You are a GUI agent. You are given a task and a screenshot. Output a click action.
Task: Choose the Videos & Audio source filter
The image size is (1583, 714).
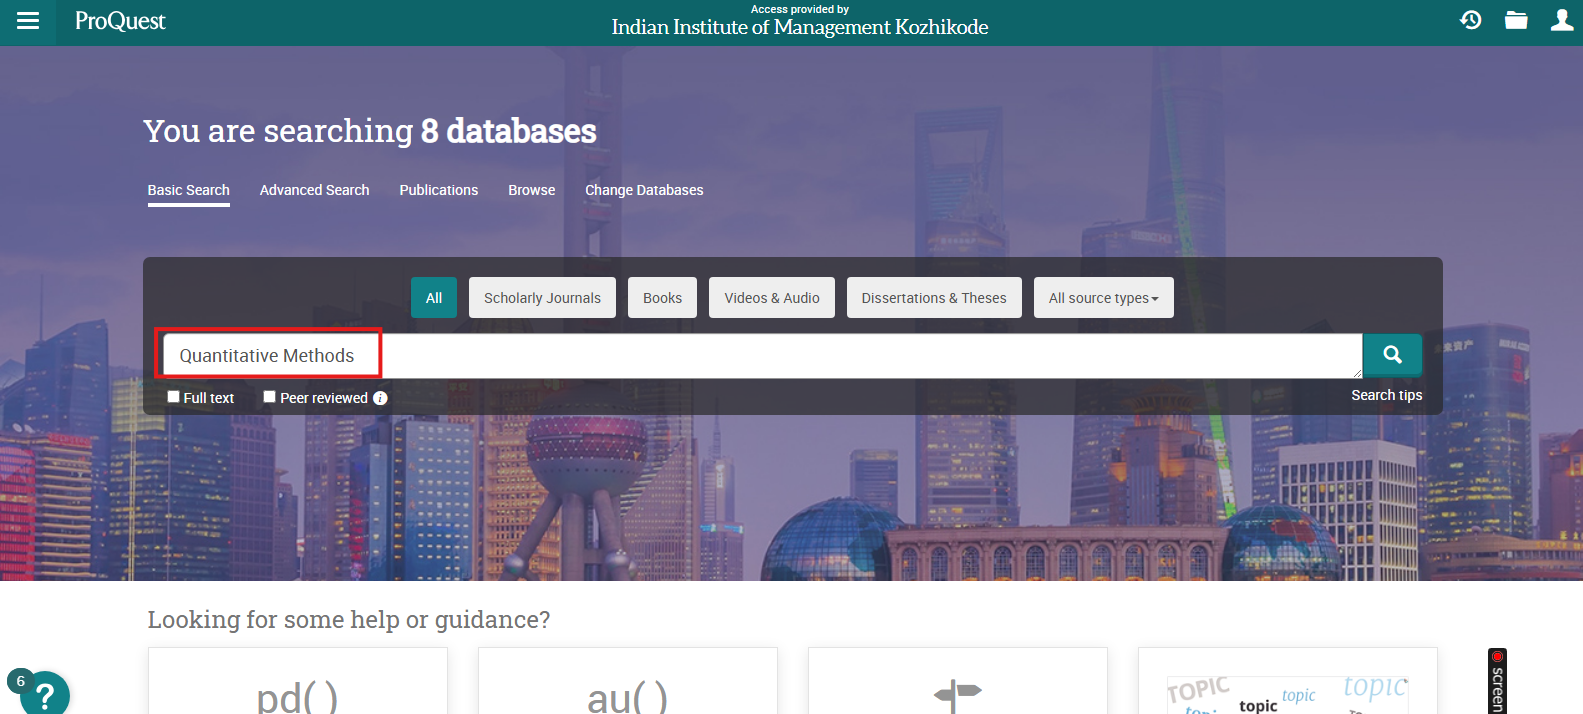pyautogui.click(x=771, y=298)
